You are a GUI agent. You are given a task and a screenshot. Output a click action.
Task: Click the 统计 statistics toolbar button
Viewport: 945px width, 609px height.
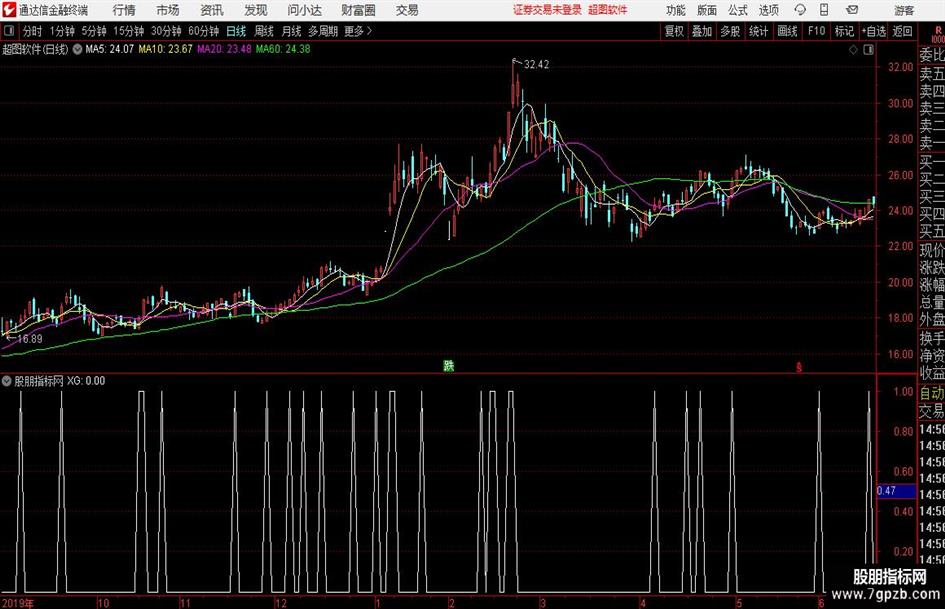click(758, 31)
